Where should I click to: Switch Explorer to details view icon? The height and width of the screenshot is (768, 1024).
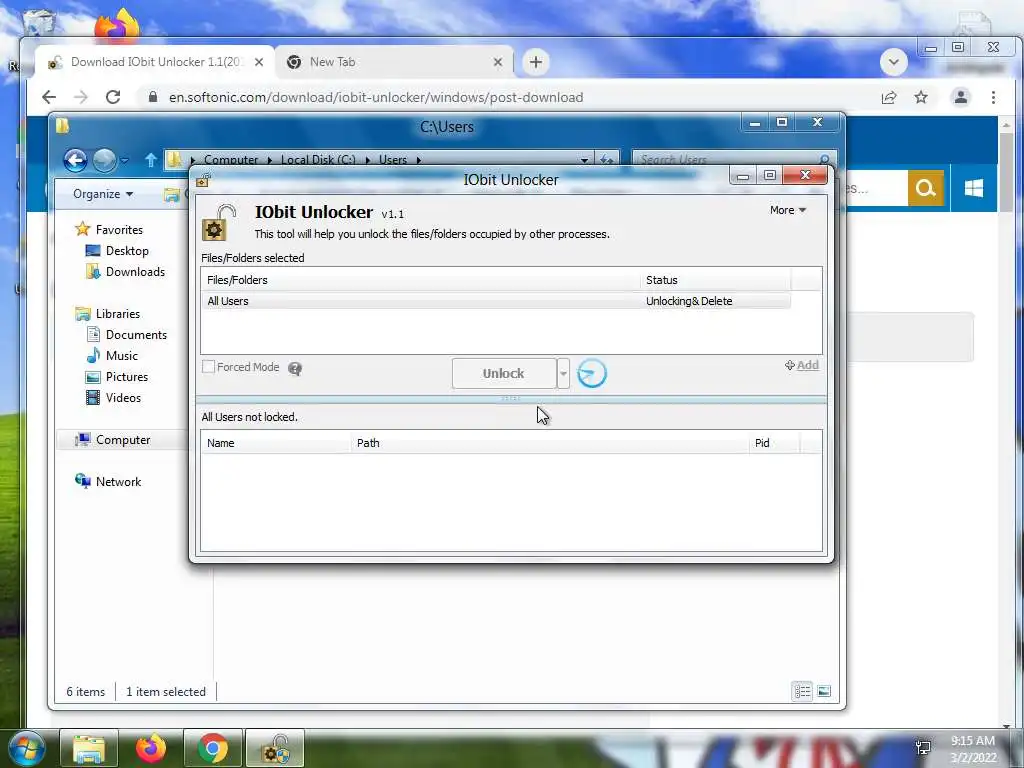[x=803, y=691]
